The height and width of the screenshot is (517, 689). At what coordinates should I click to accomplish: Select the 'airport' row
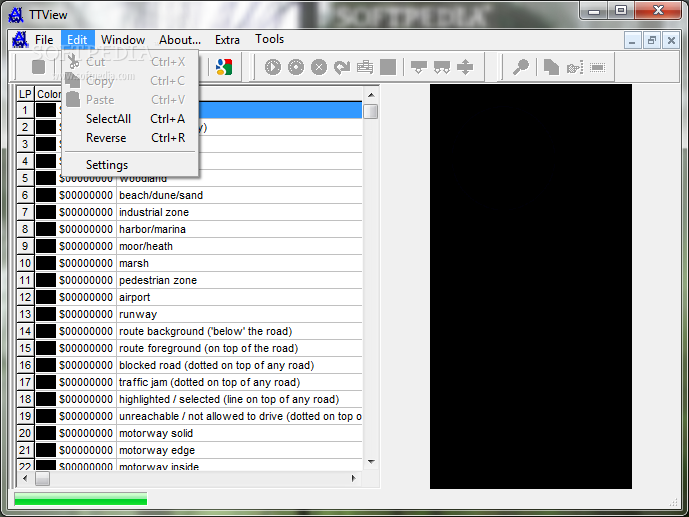click(x=189, y=297)
